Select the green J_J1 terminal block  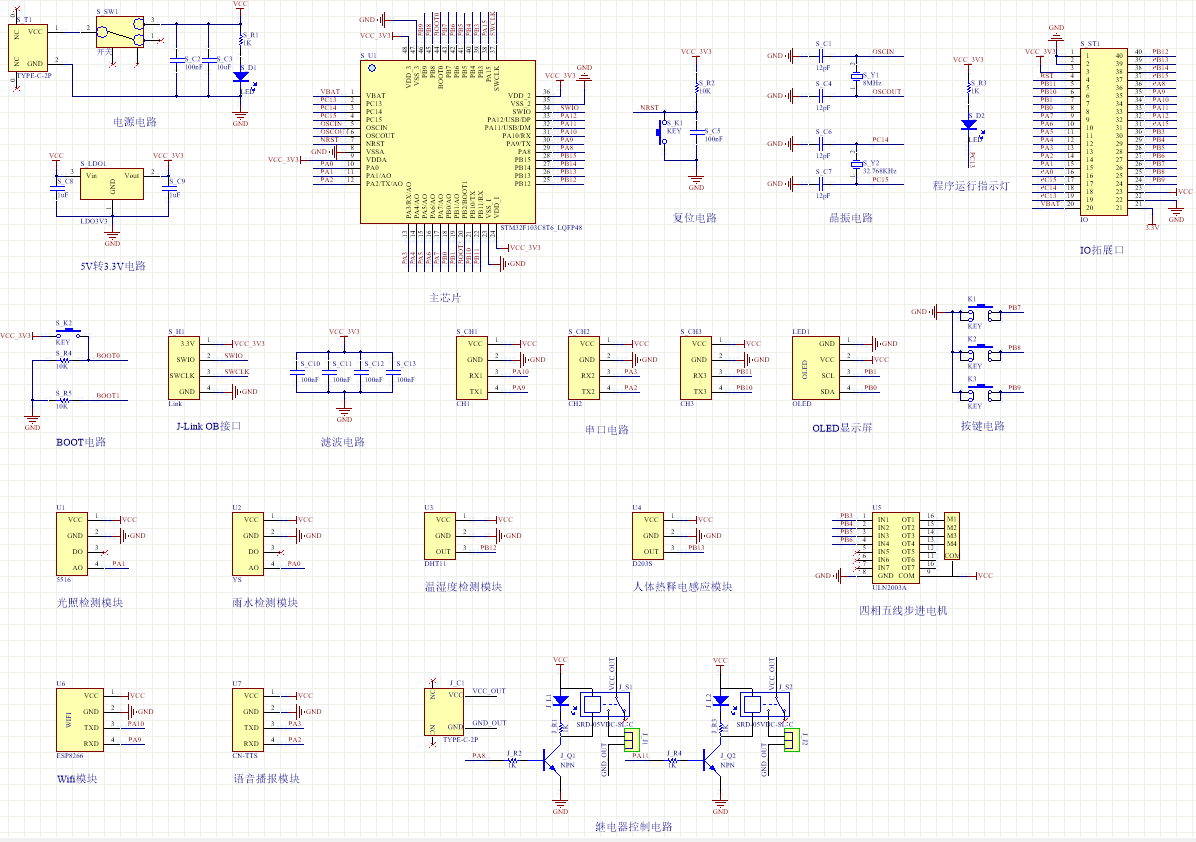632,740
